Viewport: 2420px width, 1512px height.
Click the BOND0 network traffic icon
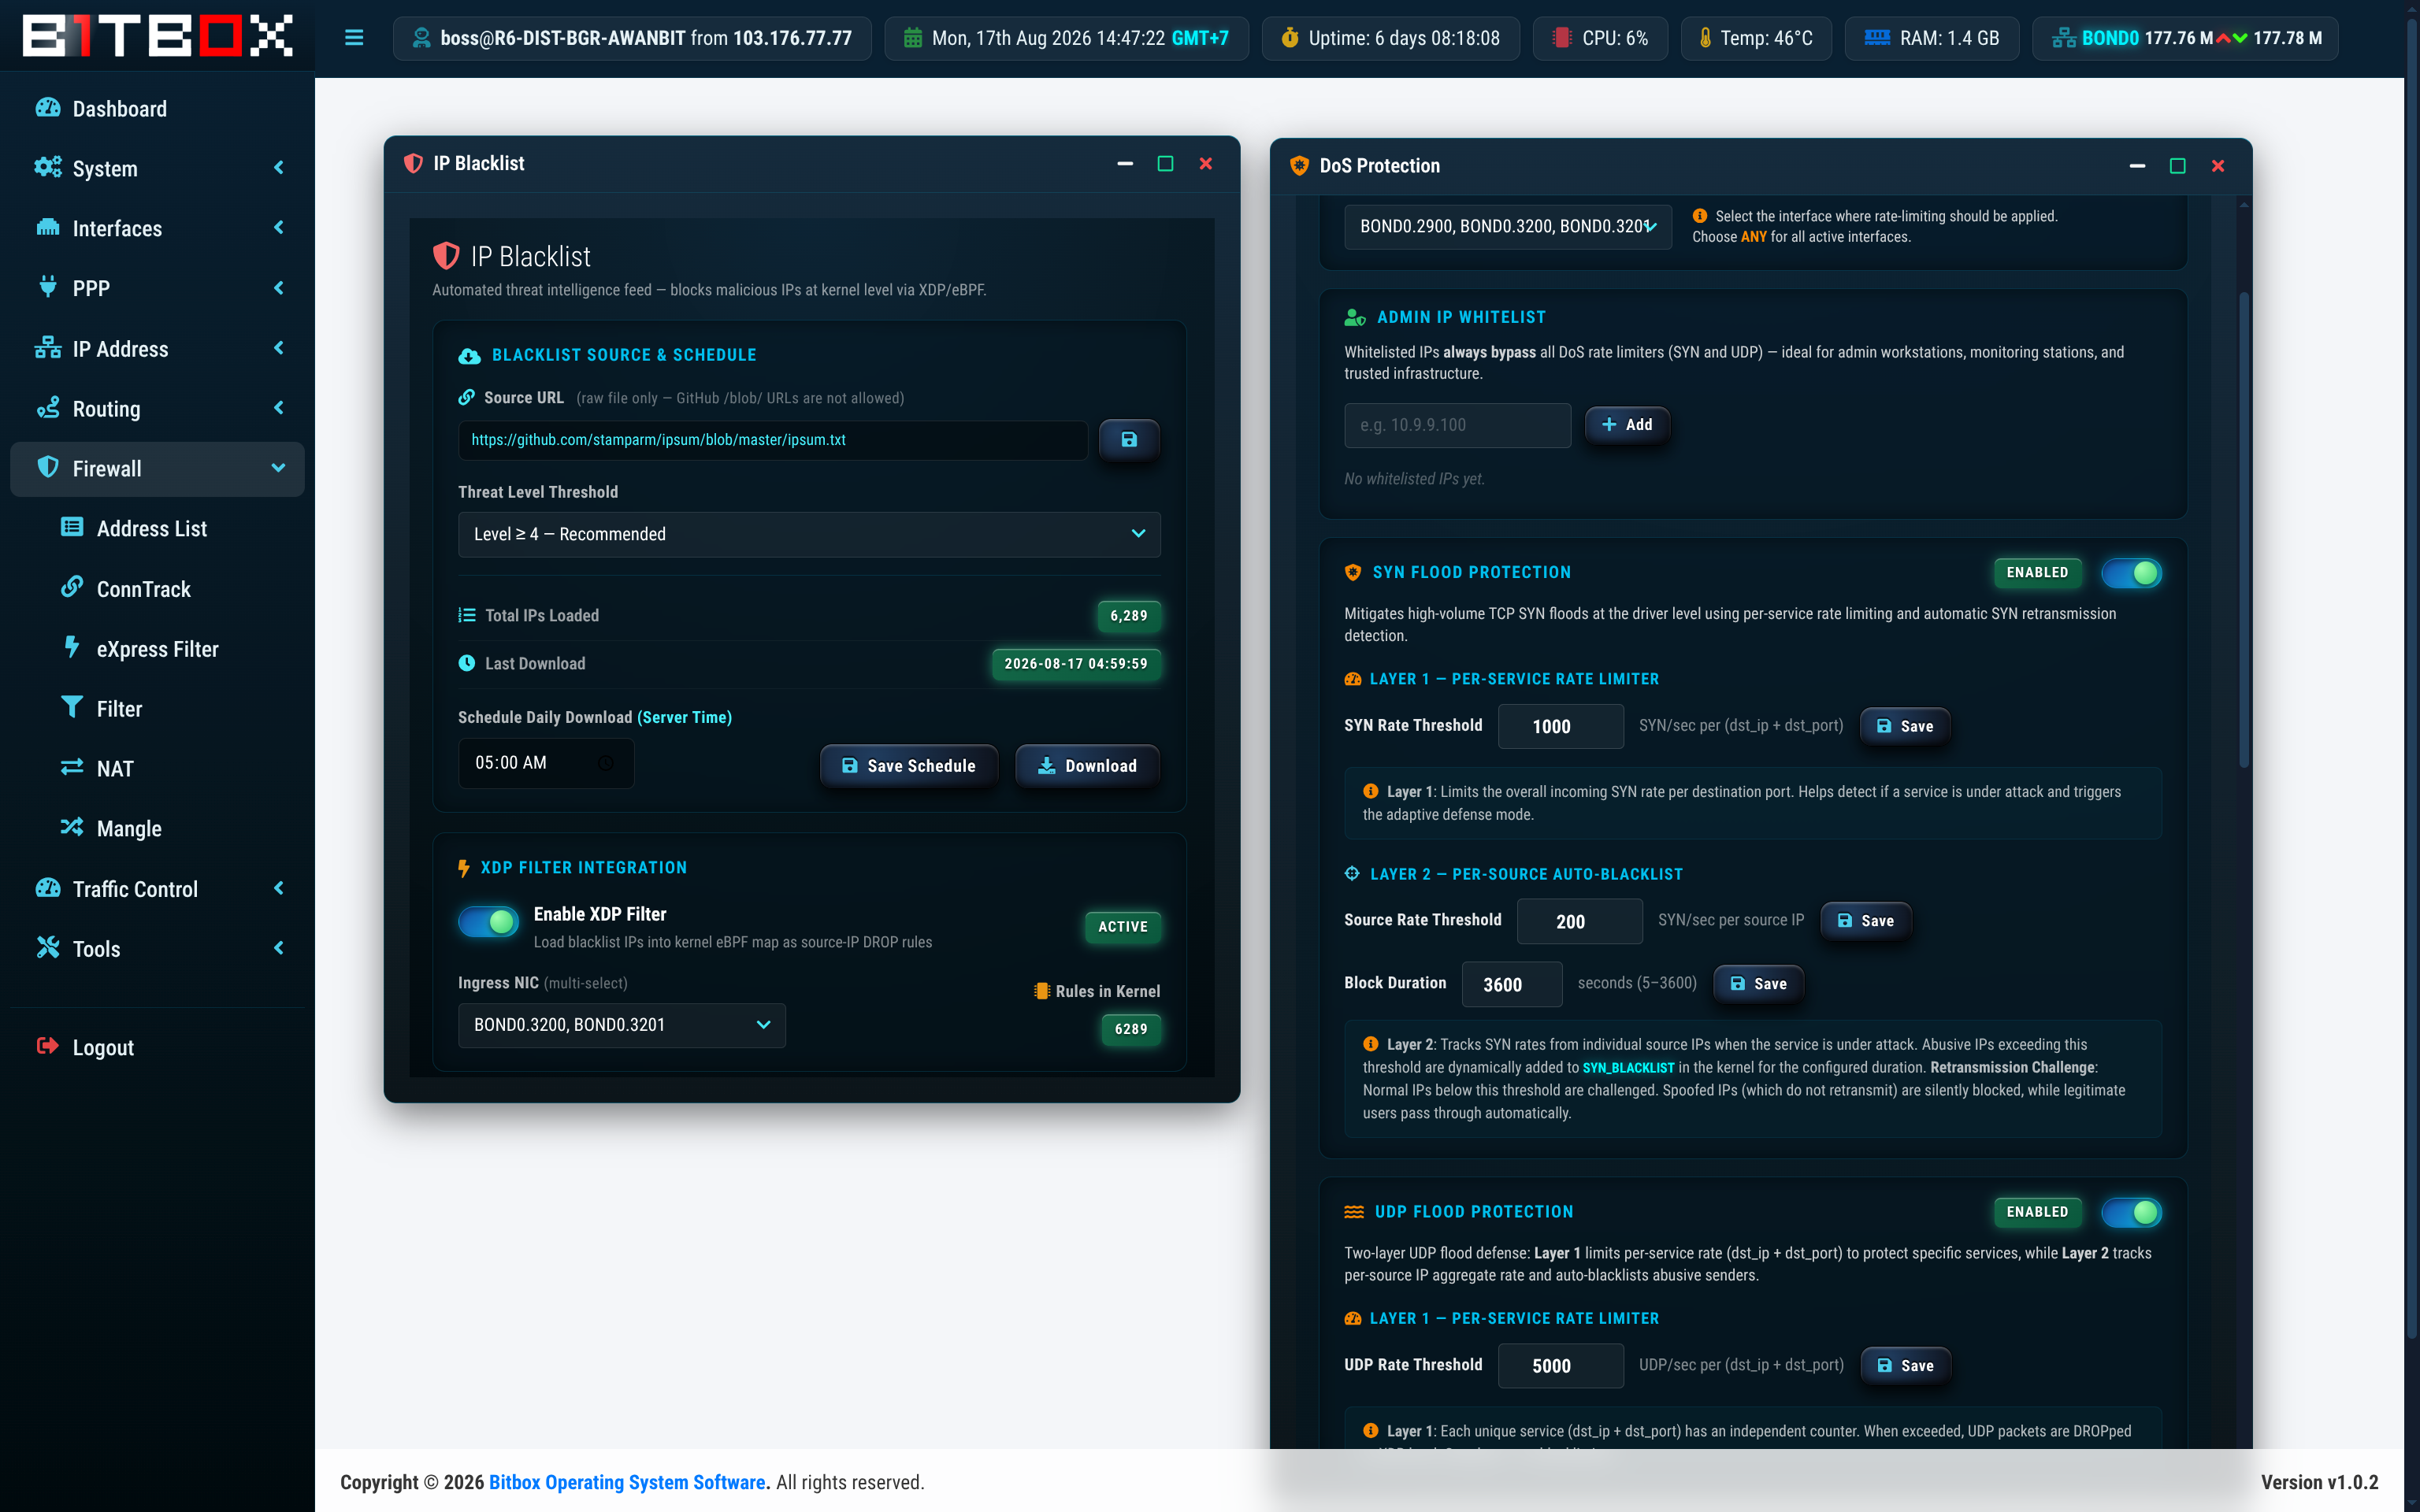pos(2063,38)
